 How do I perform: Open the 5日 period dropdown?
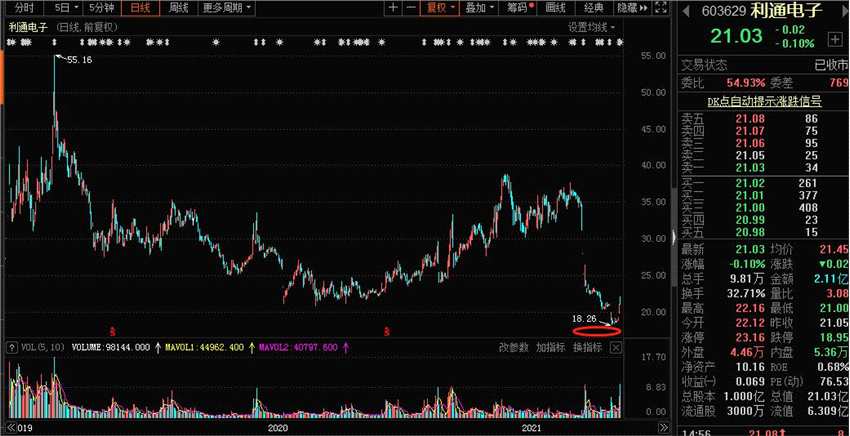pyautogui.click(x=66, y=8)
